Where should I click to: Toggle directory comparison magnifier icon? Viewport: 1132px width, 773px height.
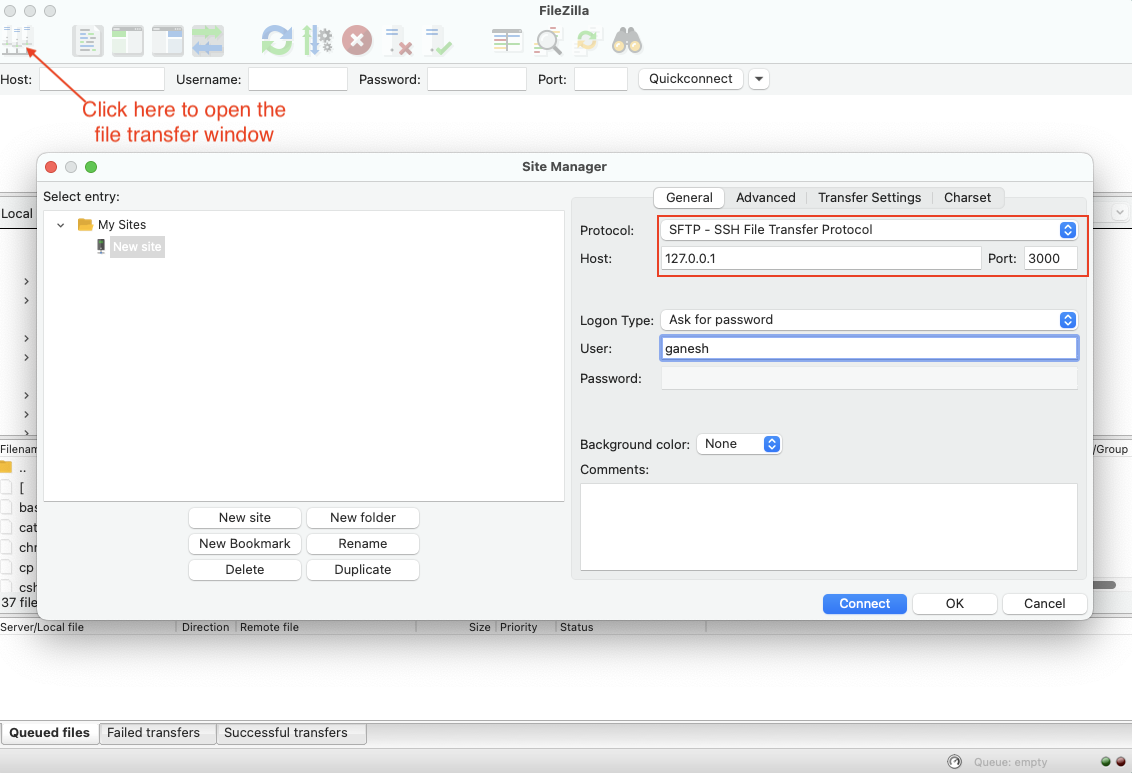click(548, 41)
